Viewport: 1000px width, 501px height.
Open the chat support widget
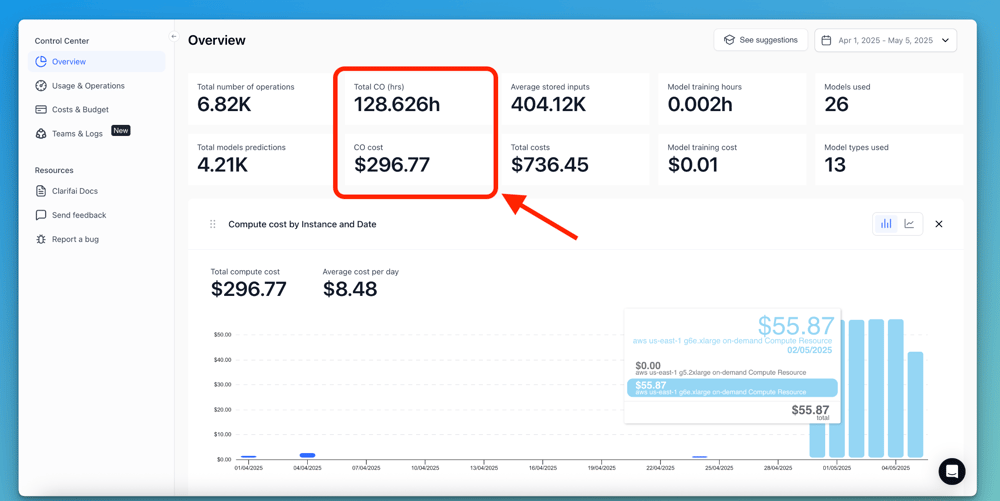[951, 471]
